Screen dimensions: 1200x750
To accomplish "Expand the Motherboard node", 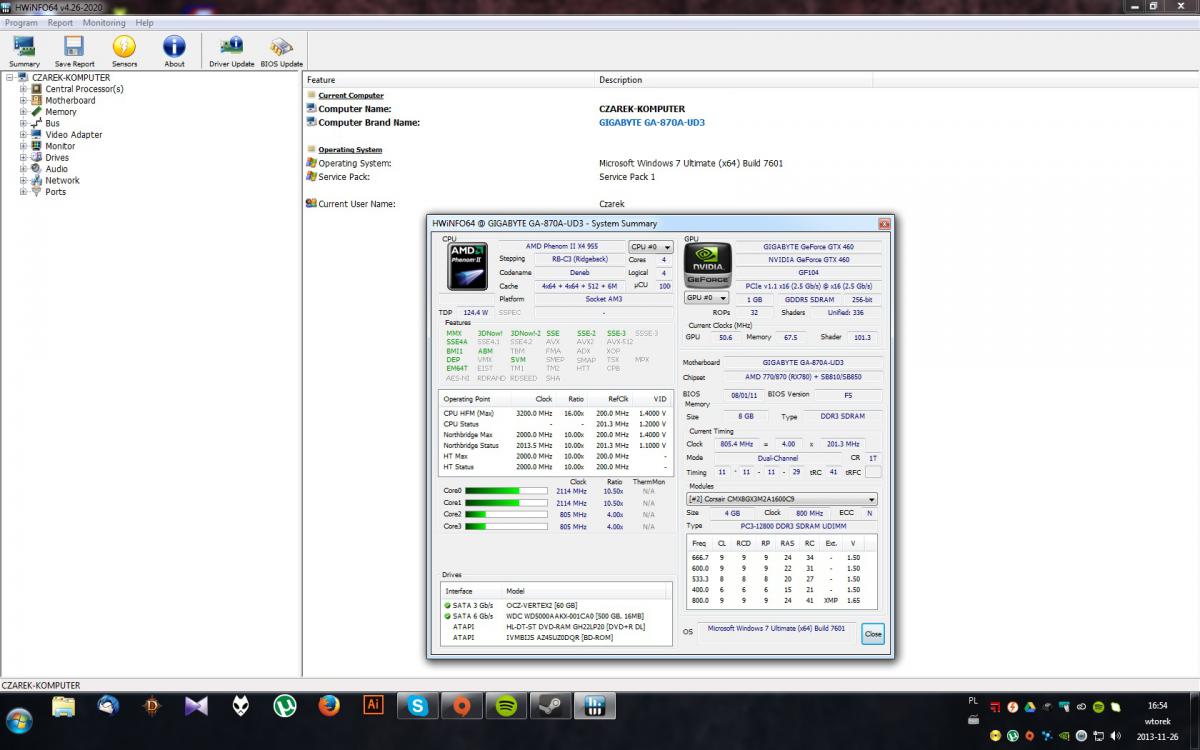I will coord(23,100).
